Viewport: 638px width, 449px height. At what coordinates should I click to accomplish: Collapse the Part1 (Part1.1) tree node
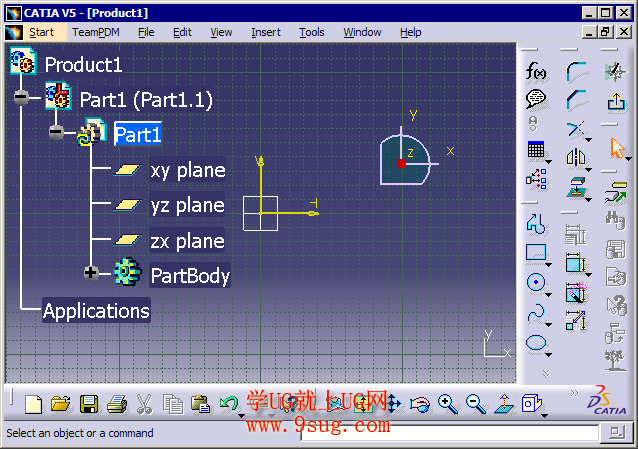click(x=21, y=97)
